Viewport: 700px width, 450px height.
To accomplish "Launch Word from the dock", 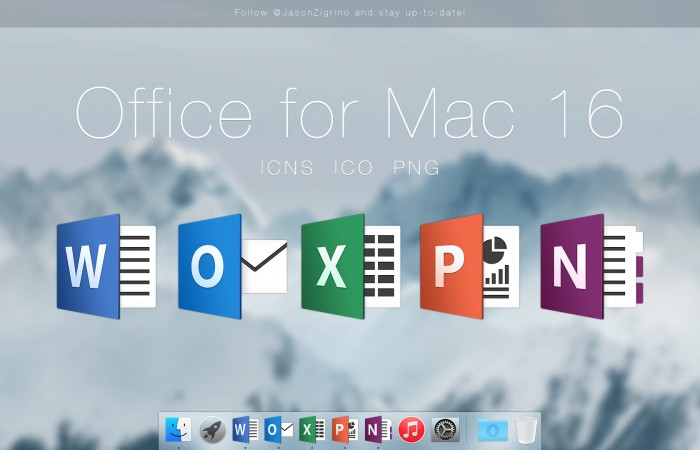I will (246, 429).
